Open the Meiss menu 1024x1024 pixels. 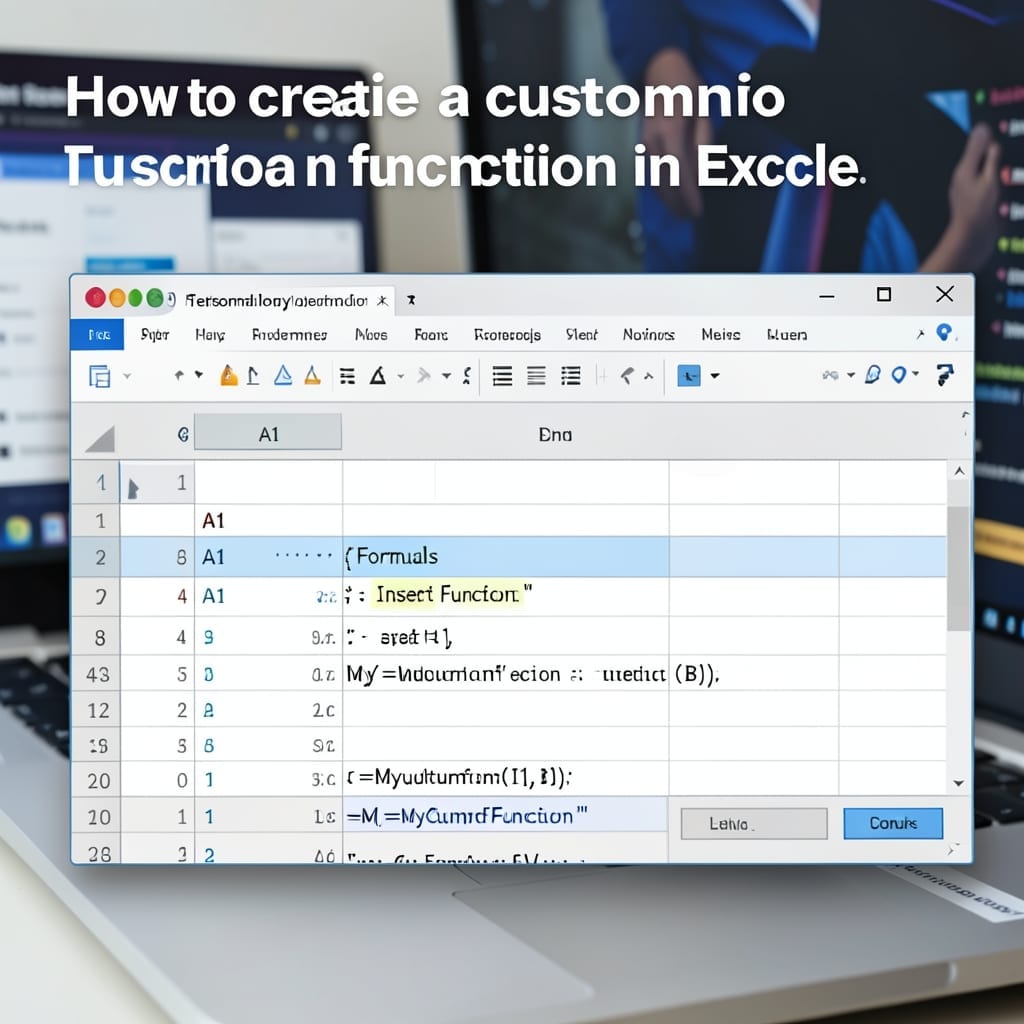(721, 335)
